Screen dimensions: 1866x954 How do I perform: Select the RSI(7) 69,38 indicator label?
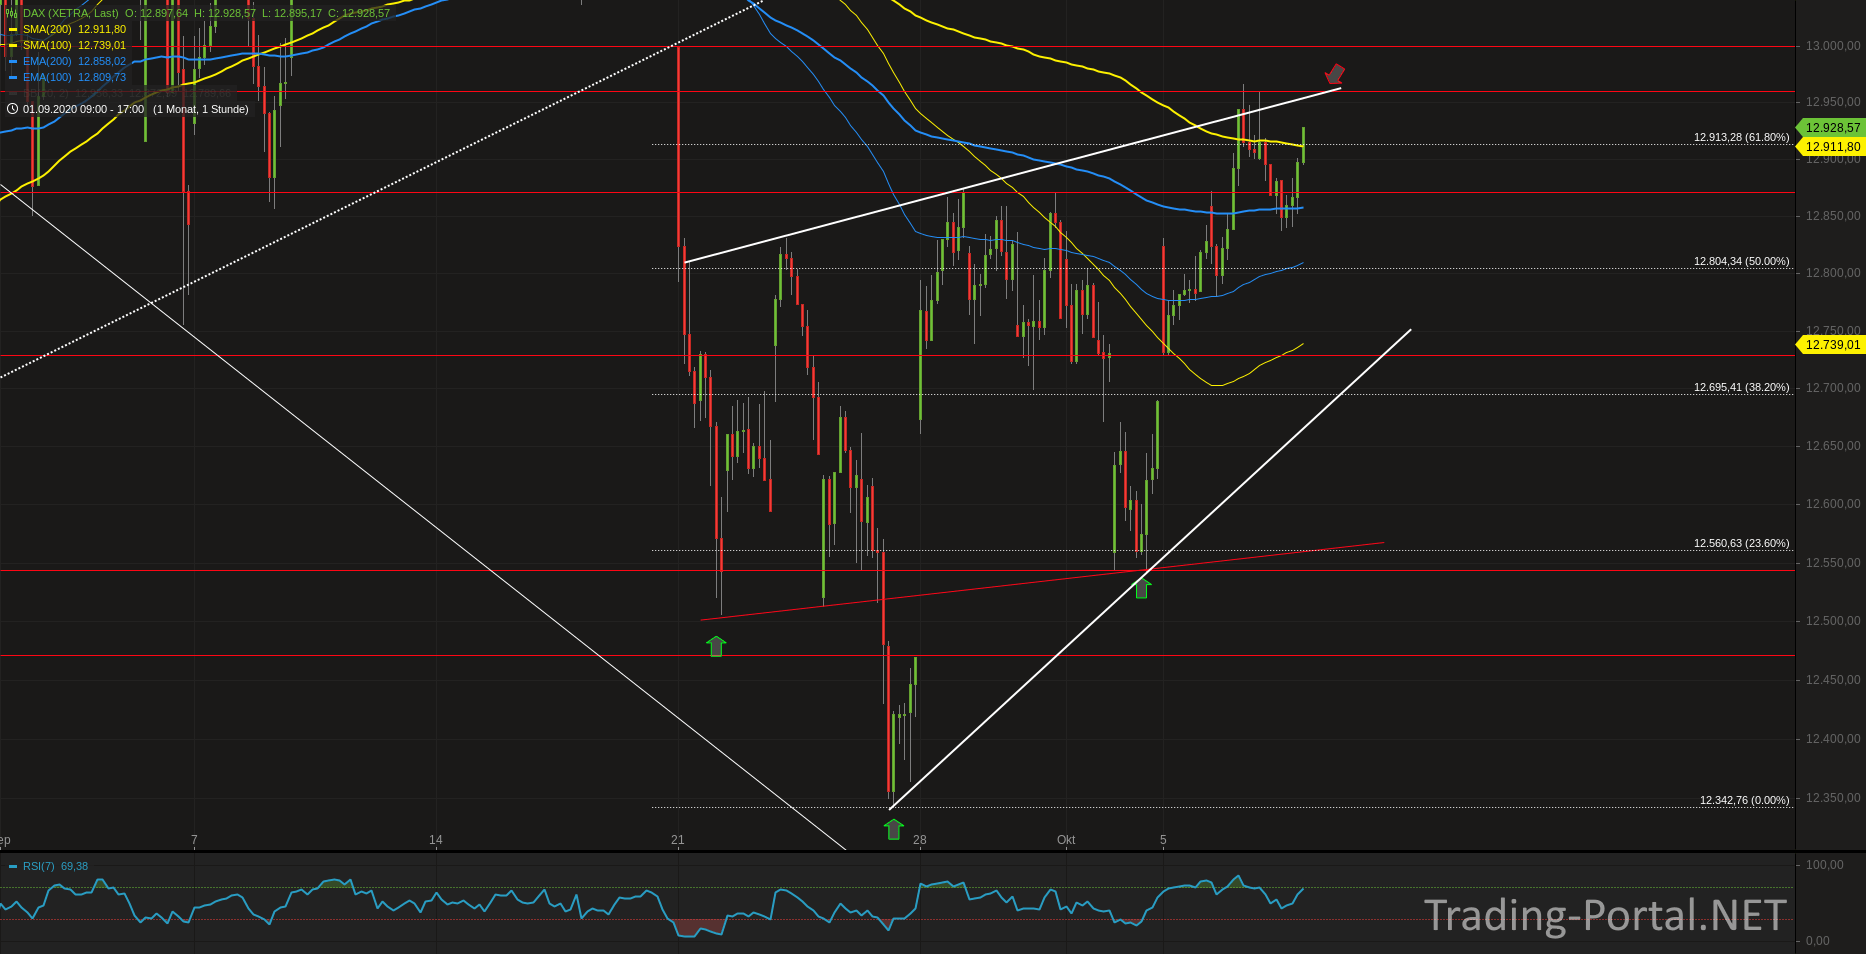55,866
